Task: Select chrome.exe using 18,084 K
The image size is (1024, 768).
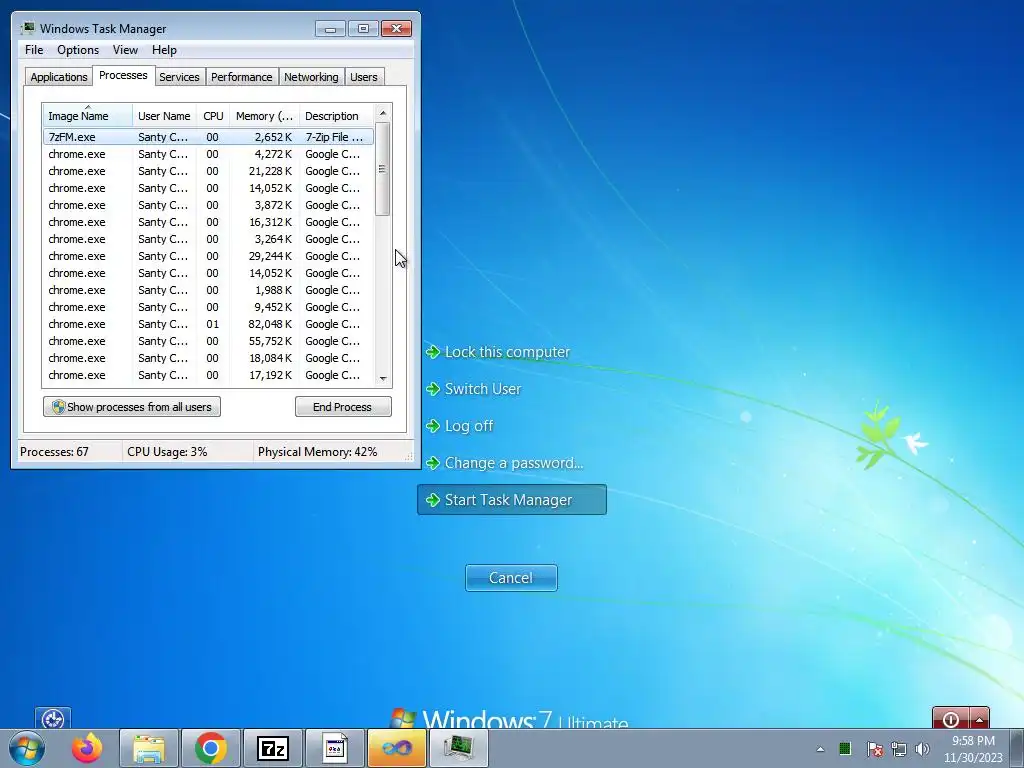Action: click(x=208, y=358)
